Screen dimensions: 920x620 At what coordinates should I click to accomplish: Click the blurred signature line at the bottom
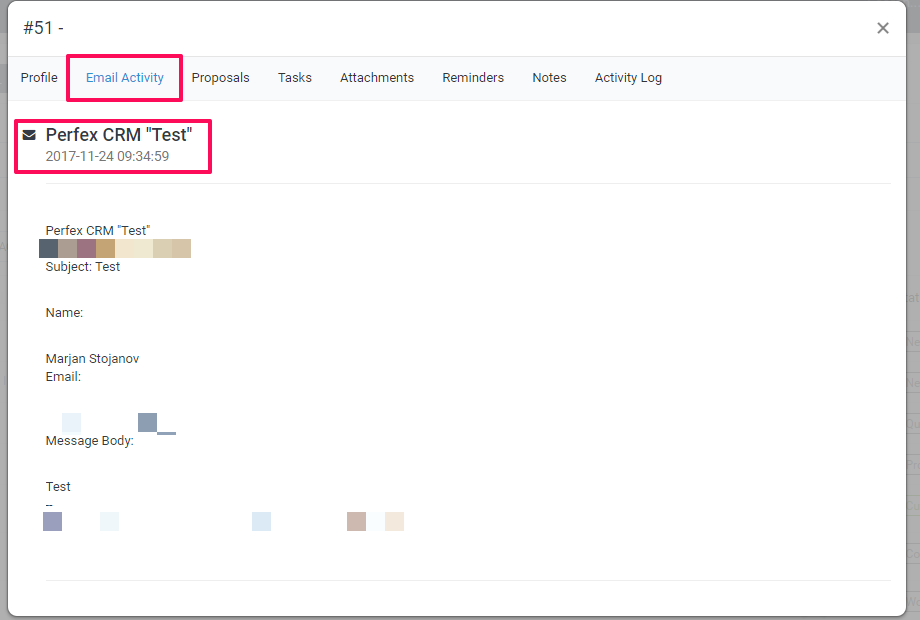(223, 521)
